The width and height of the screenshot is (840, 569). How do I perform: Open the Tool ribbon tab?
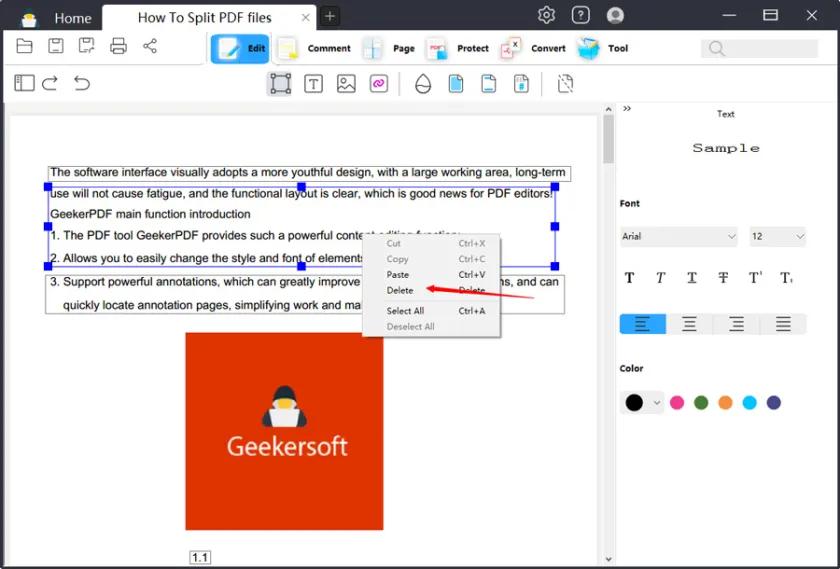603,48
